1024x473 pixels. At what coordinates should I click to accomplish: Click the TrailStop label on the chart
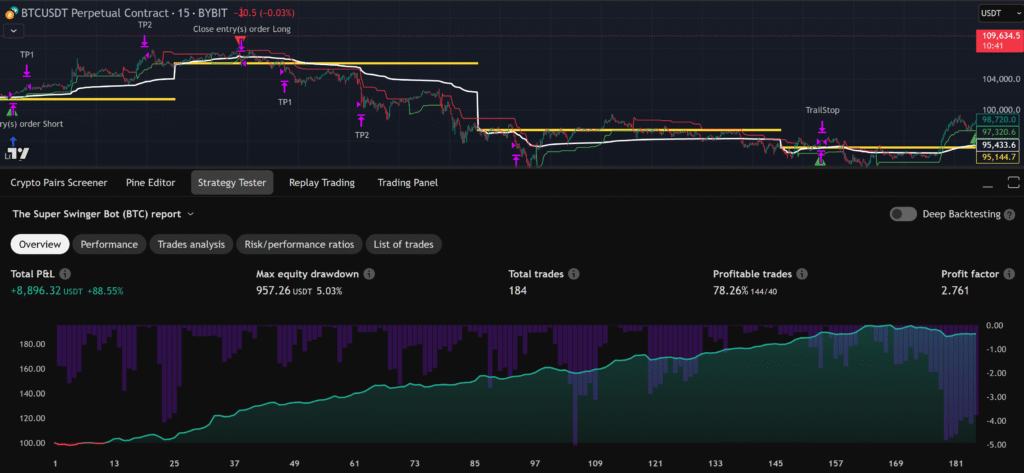tap(822, 110)
